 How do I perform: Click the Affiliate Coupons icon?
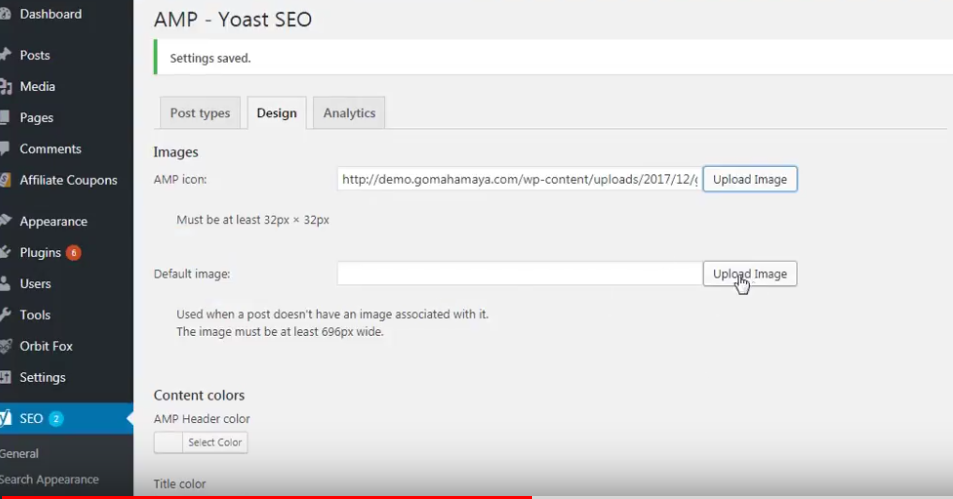5,180
